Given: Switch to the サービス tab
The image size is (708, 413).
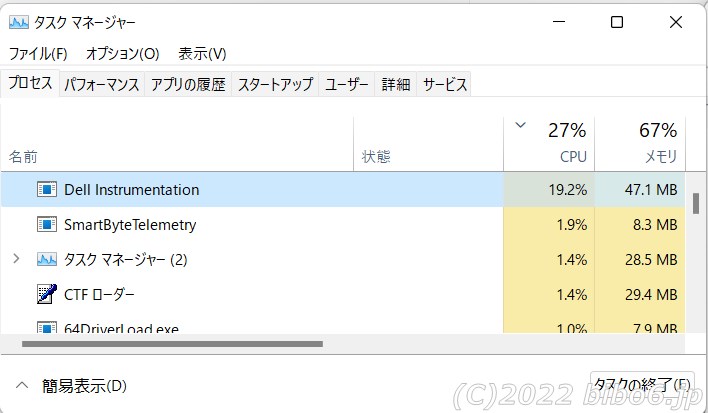Looking at the screenshot, I should pos(444,84).
